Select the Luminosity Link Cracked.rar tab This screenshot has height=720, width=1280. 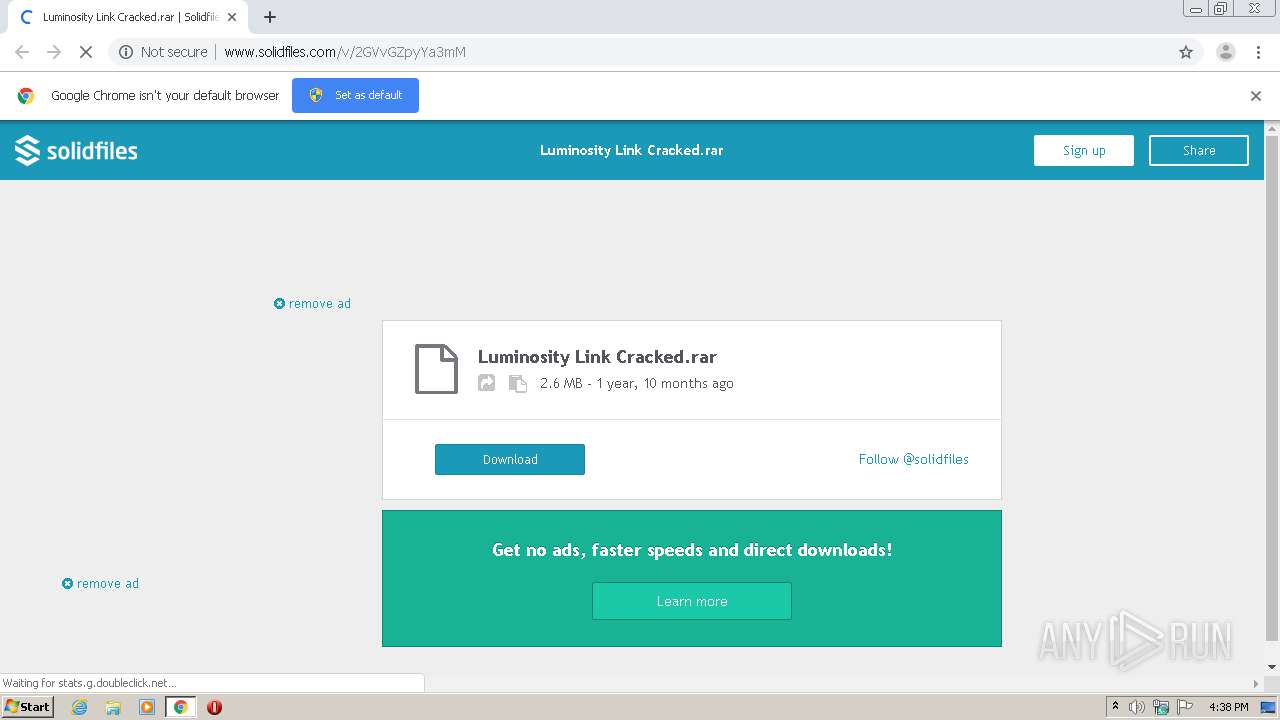pyautogui.click(x=127, y=17)
